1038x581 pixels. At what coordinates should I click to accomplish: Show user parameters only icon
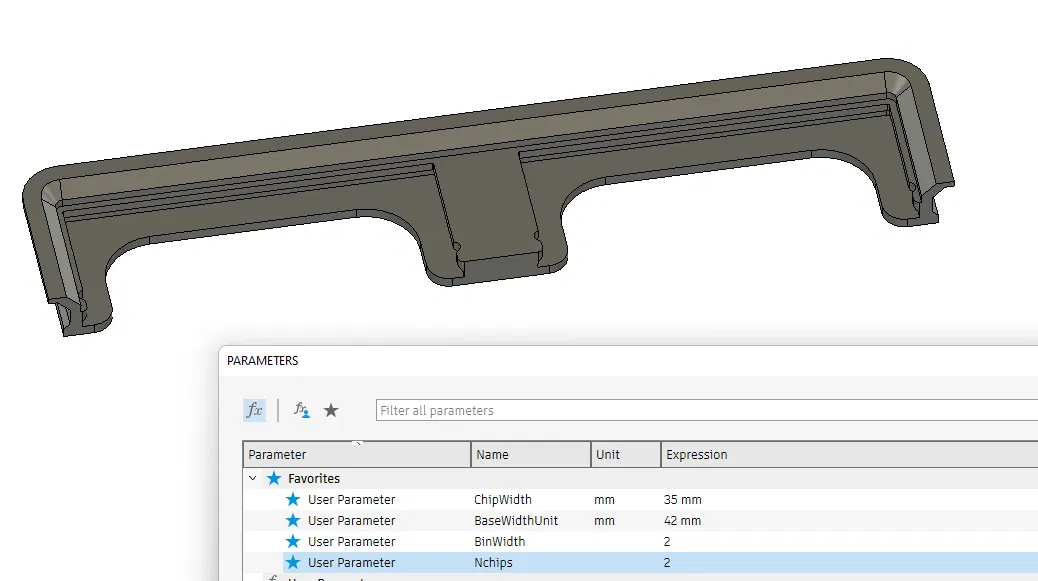pos(302,410)
